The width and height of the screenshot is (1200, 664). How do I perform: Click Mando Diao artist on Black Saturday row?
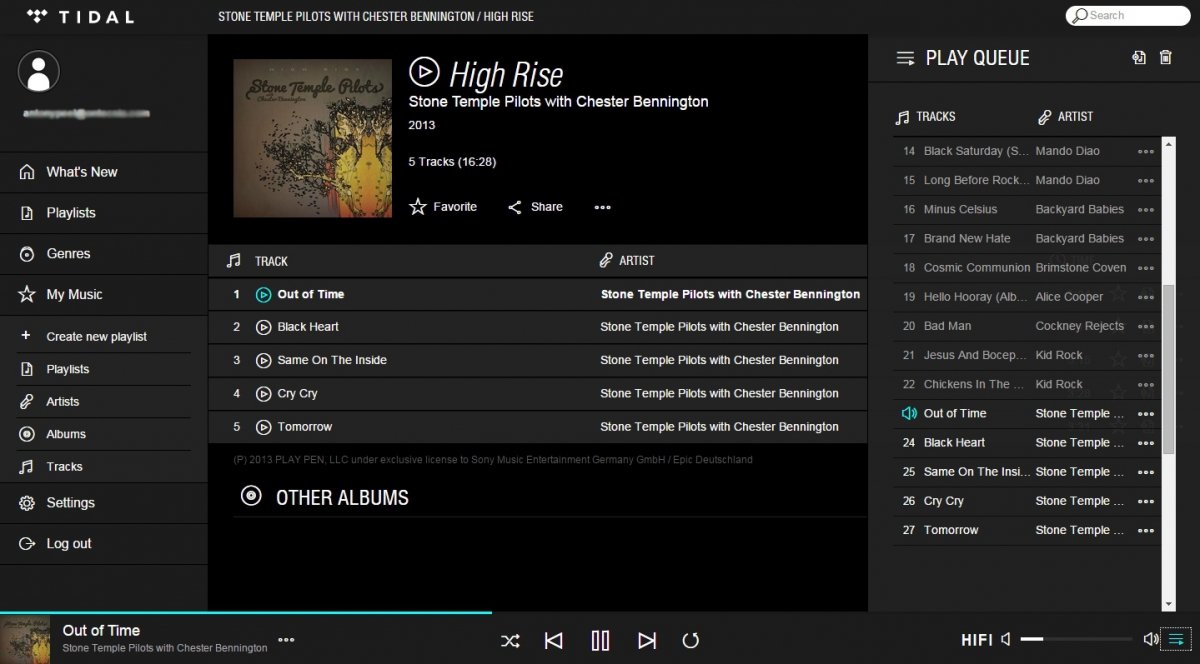click(x=1067, y=151)
